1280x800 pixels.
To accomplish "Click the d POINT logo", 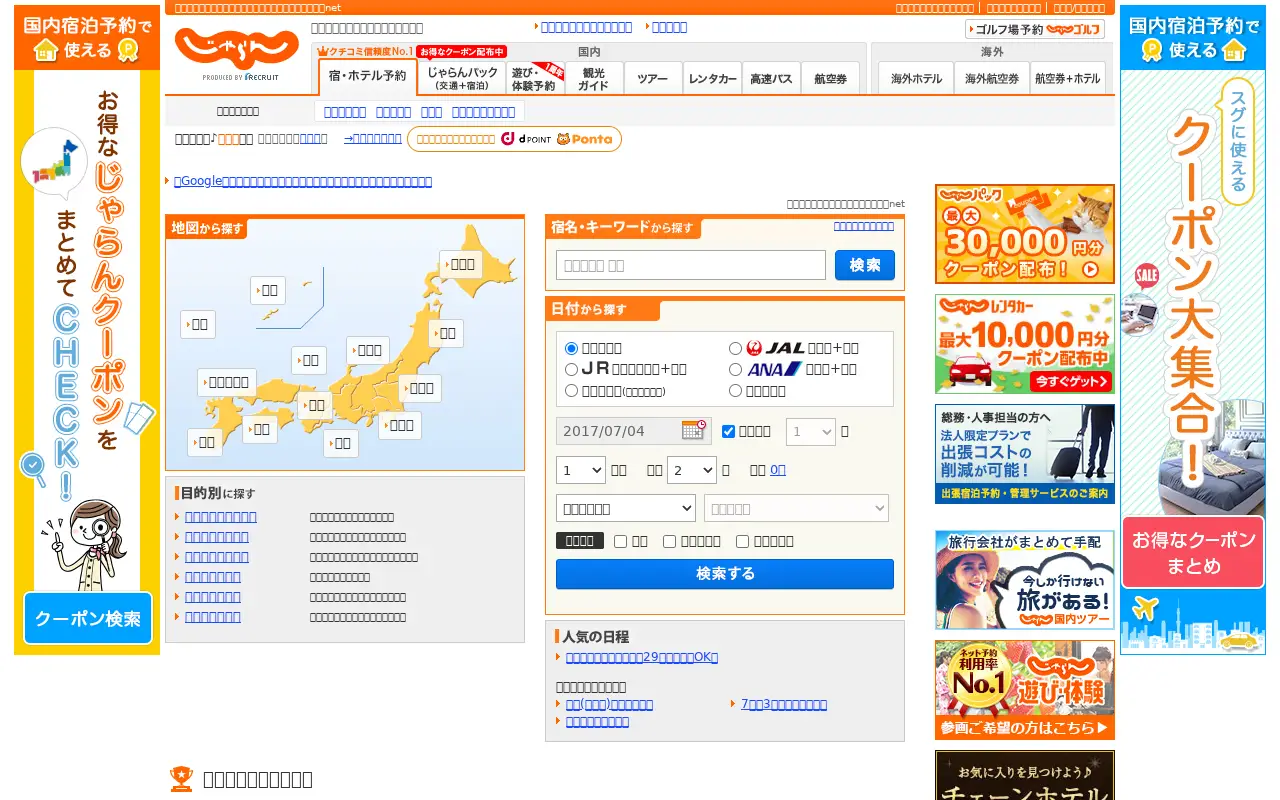I will click(x=526, y=139).
